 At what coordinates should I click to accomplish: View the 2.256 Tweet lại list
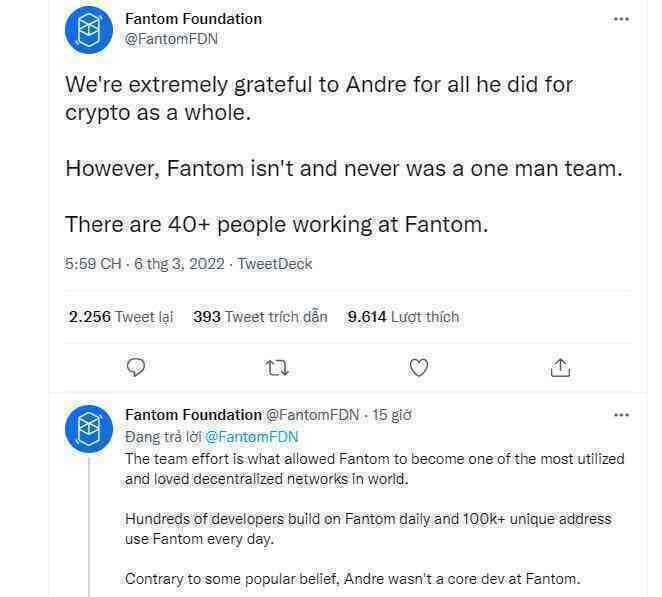click(x=120, y=317)
